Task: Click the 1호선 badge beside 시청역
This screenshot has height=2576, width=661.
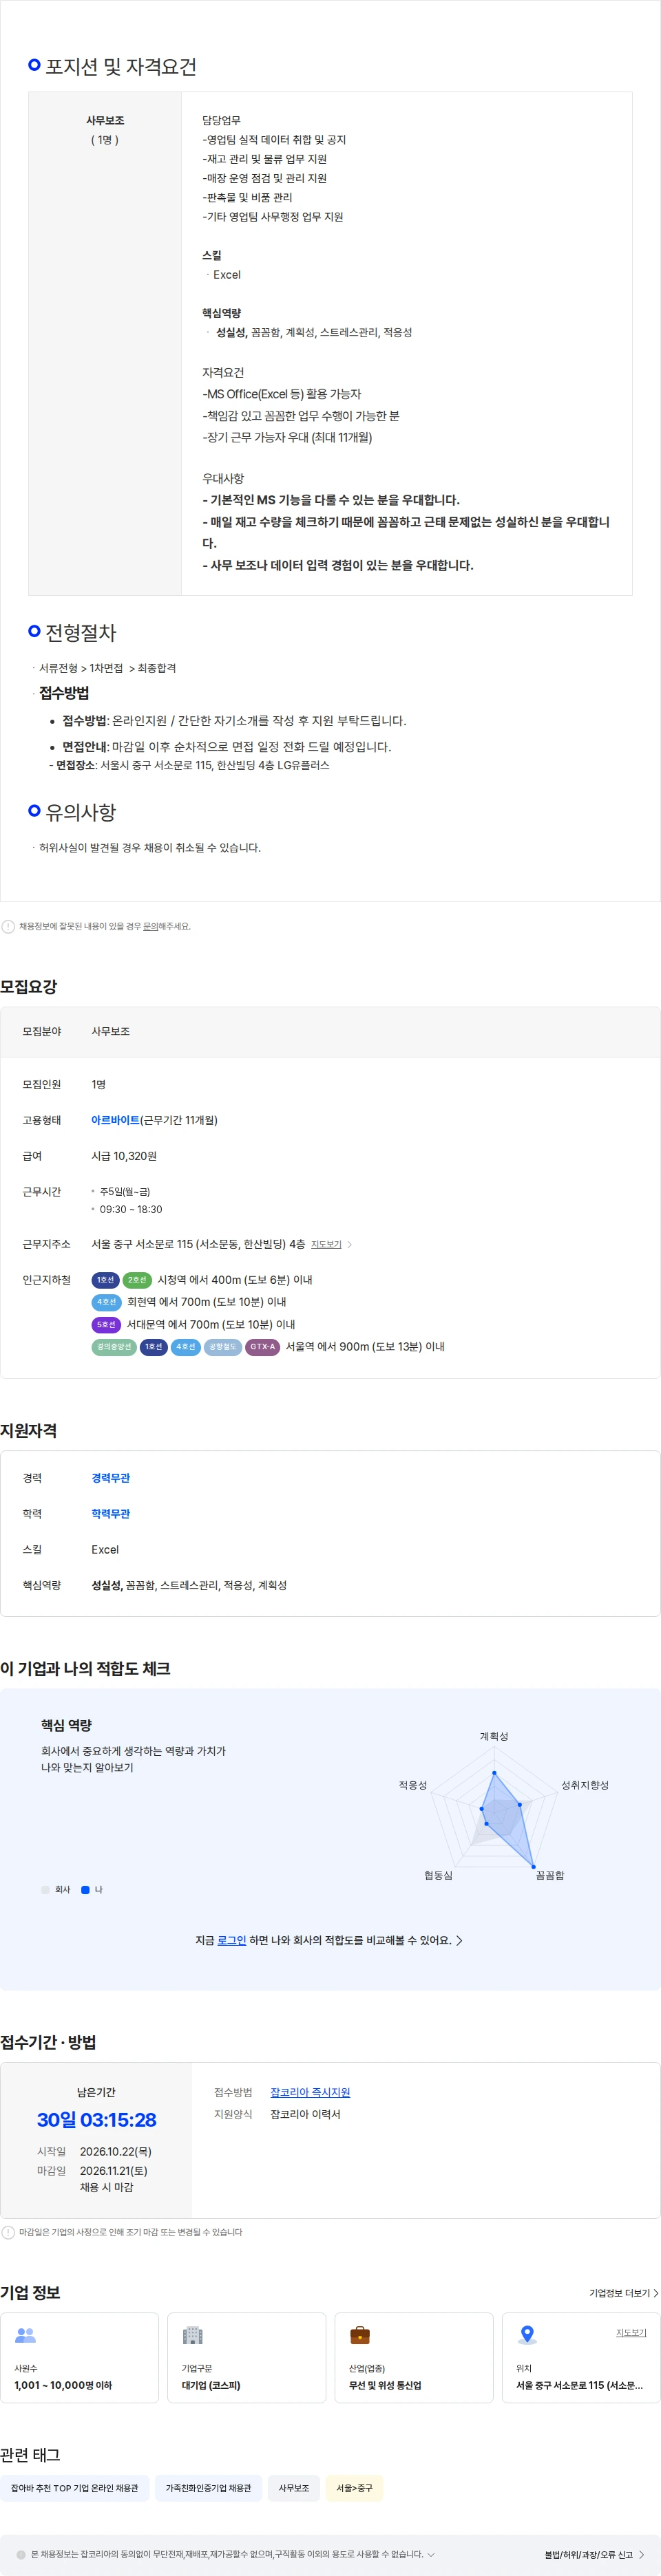Action: click(x=105, y=1280)
